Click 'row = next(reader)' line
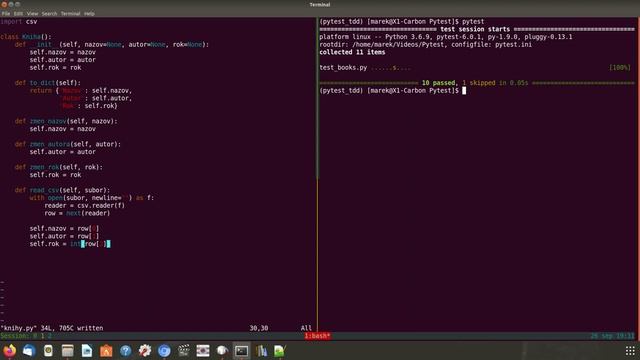 click(77, 213)
